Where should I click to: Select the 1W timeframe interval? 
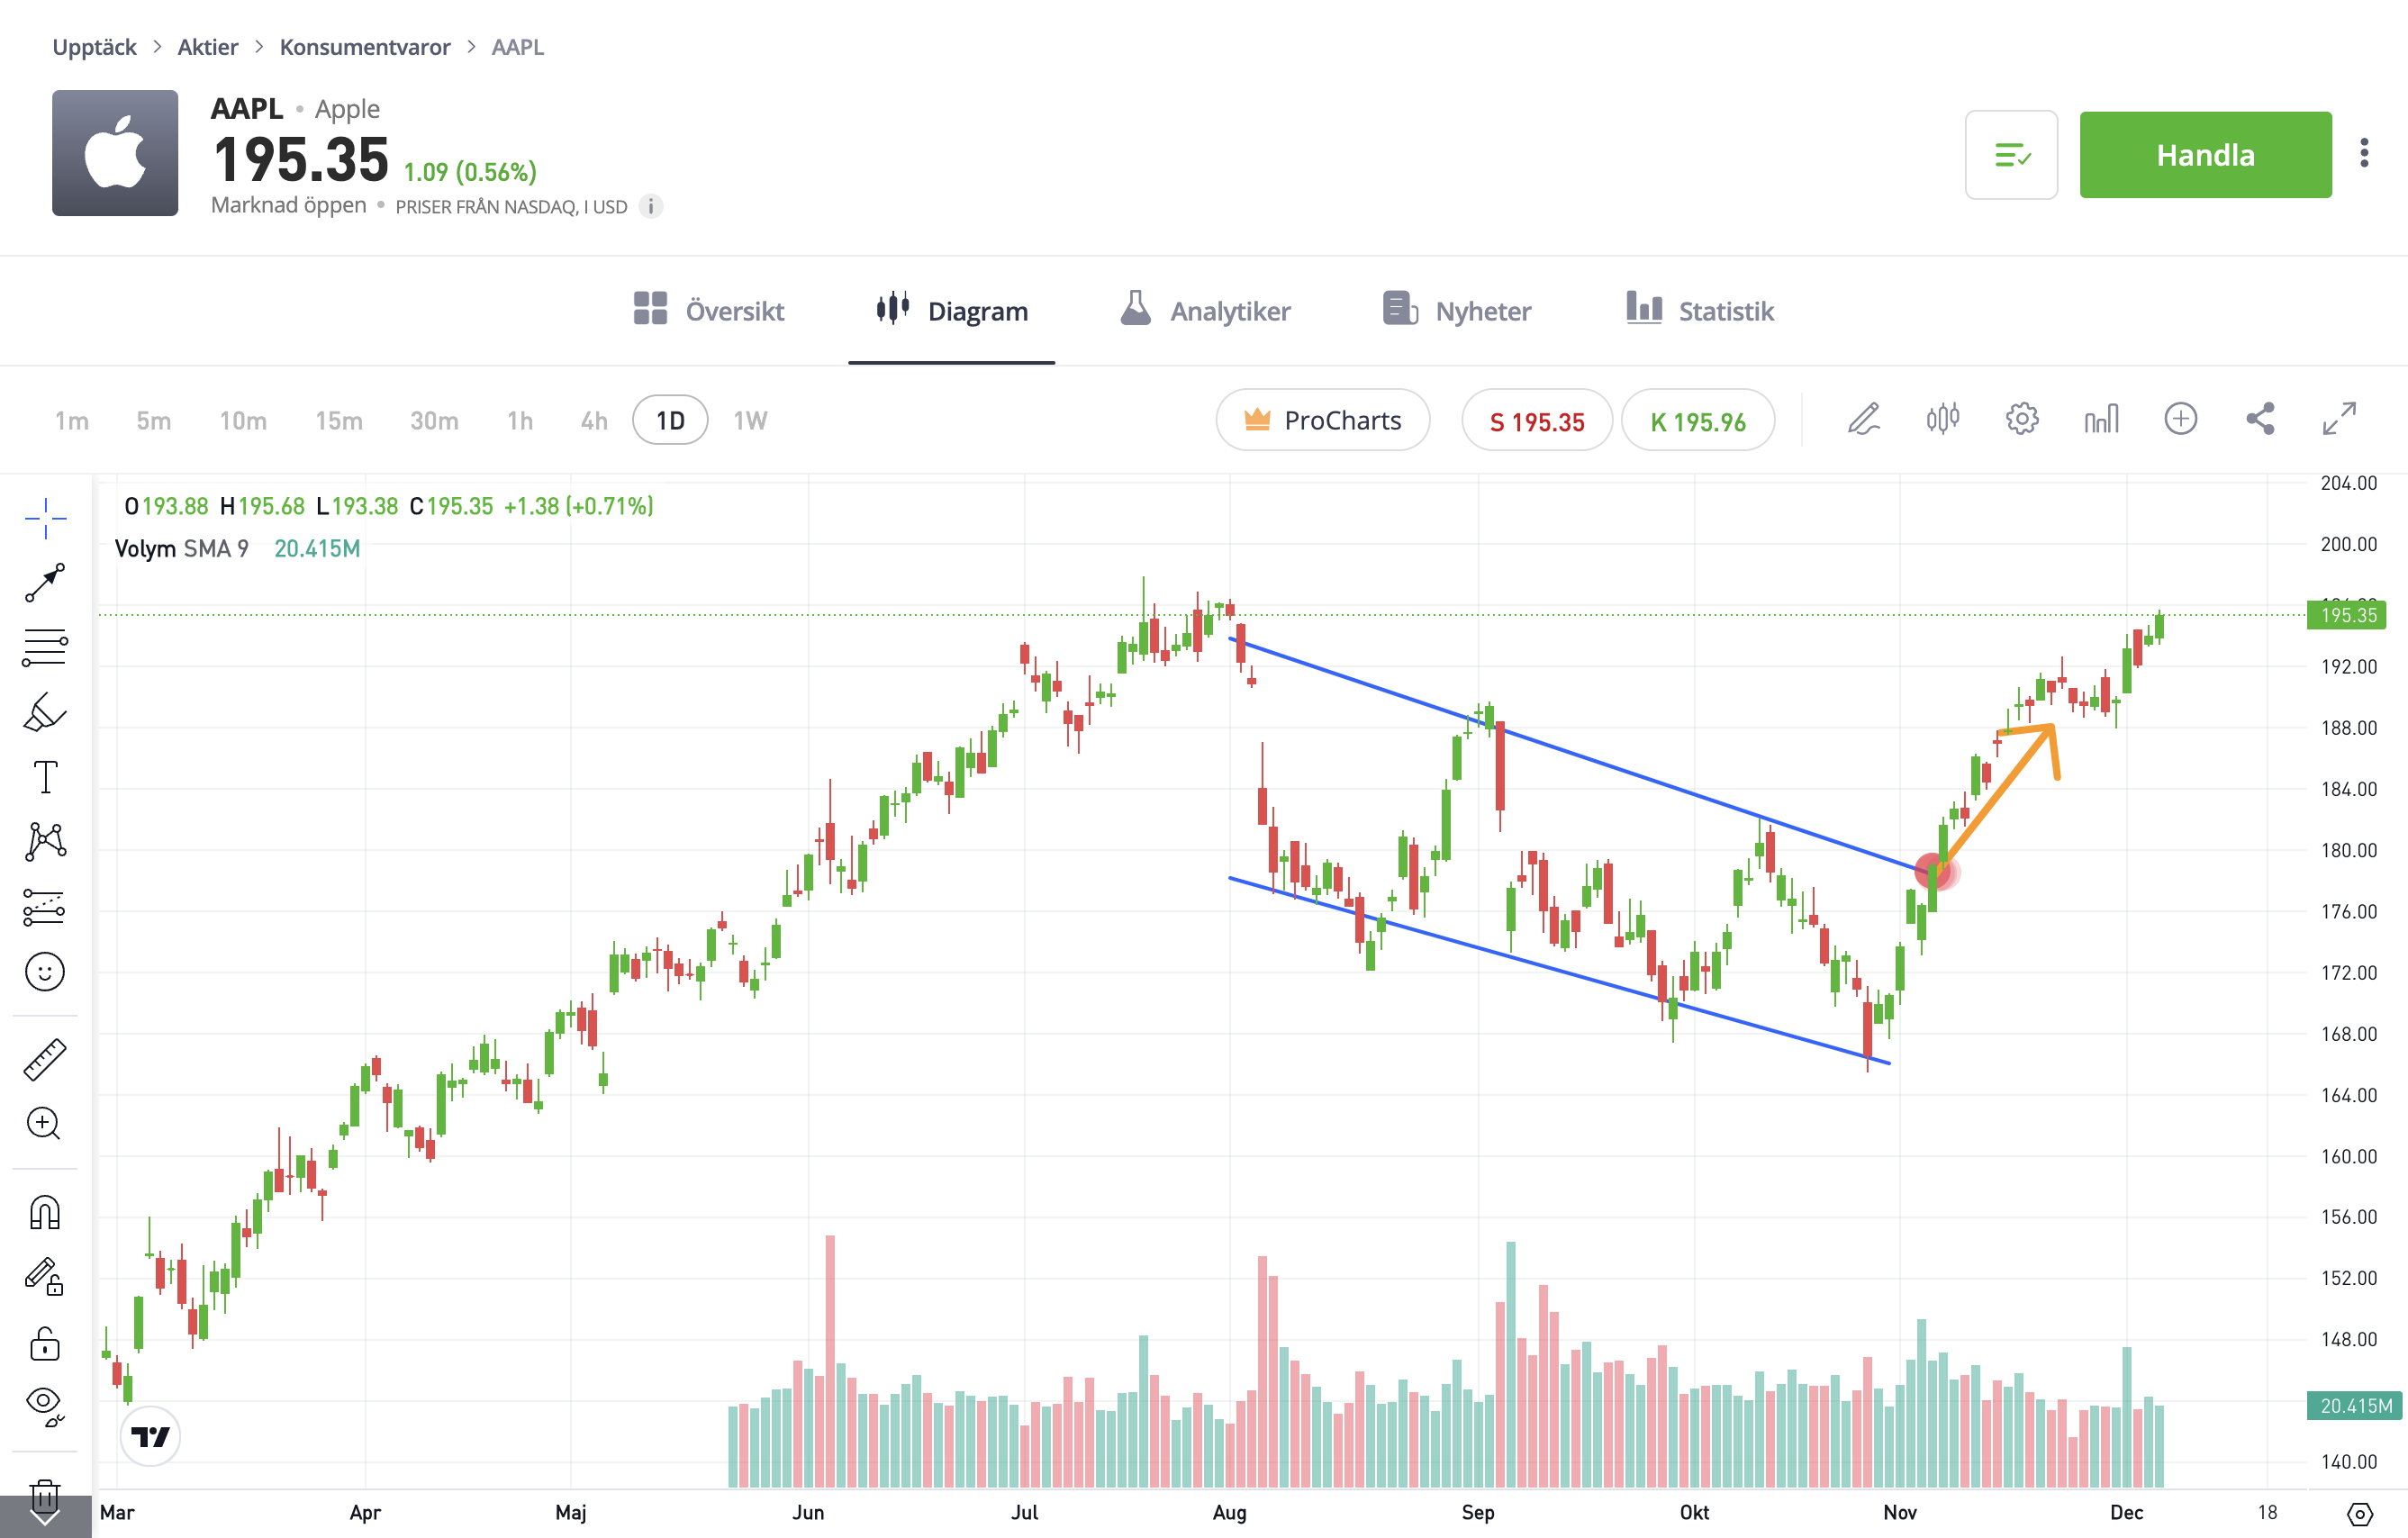coord(750,420)
